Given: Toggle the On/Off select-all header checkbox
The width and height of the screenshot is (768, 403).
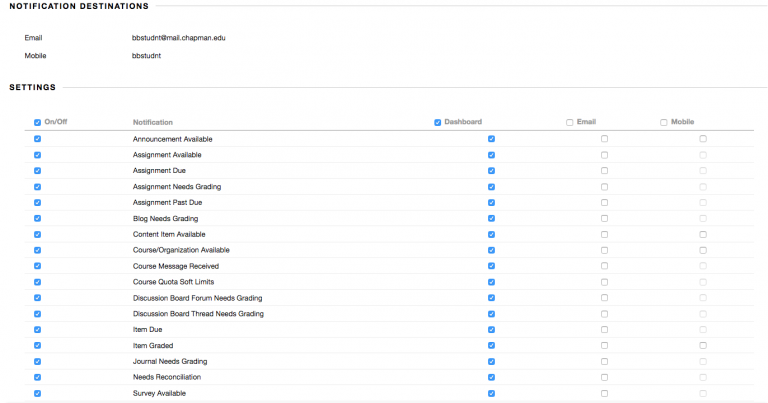Looking at the screenshot, I should click(38, 123).
